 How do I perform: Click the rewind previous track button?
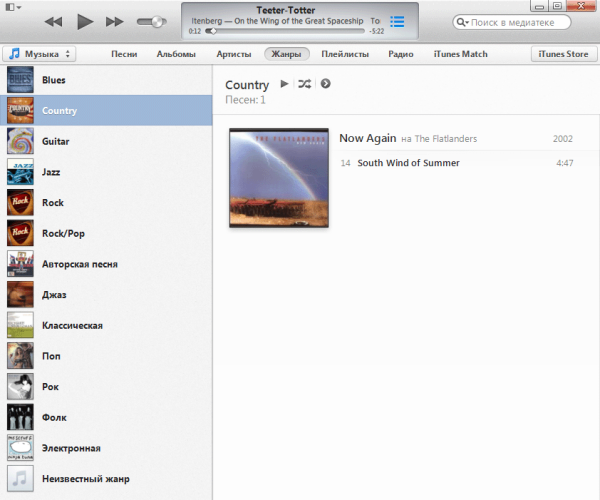pyautogui.click(x=53, y=22)
